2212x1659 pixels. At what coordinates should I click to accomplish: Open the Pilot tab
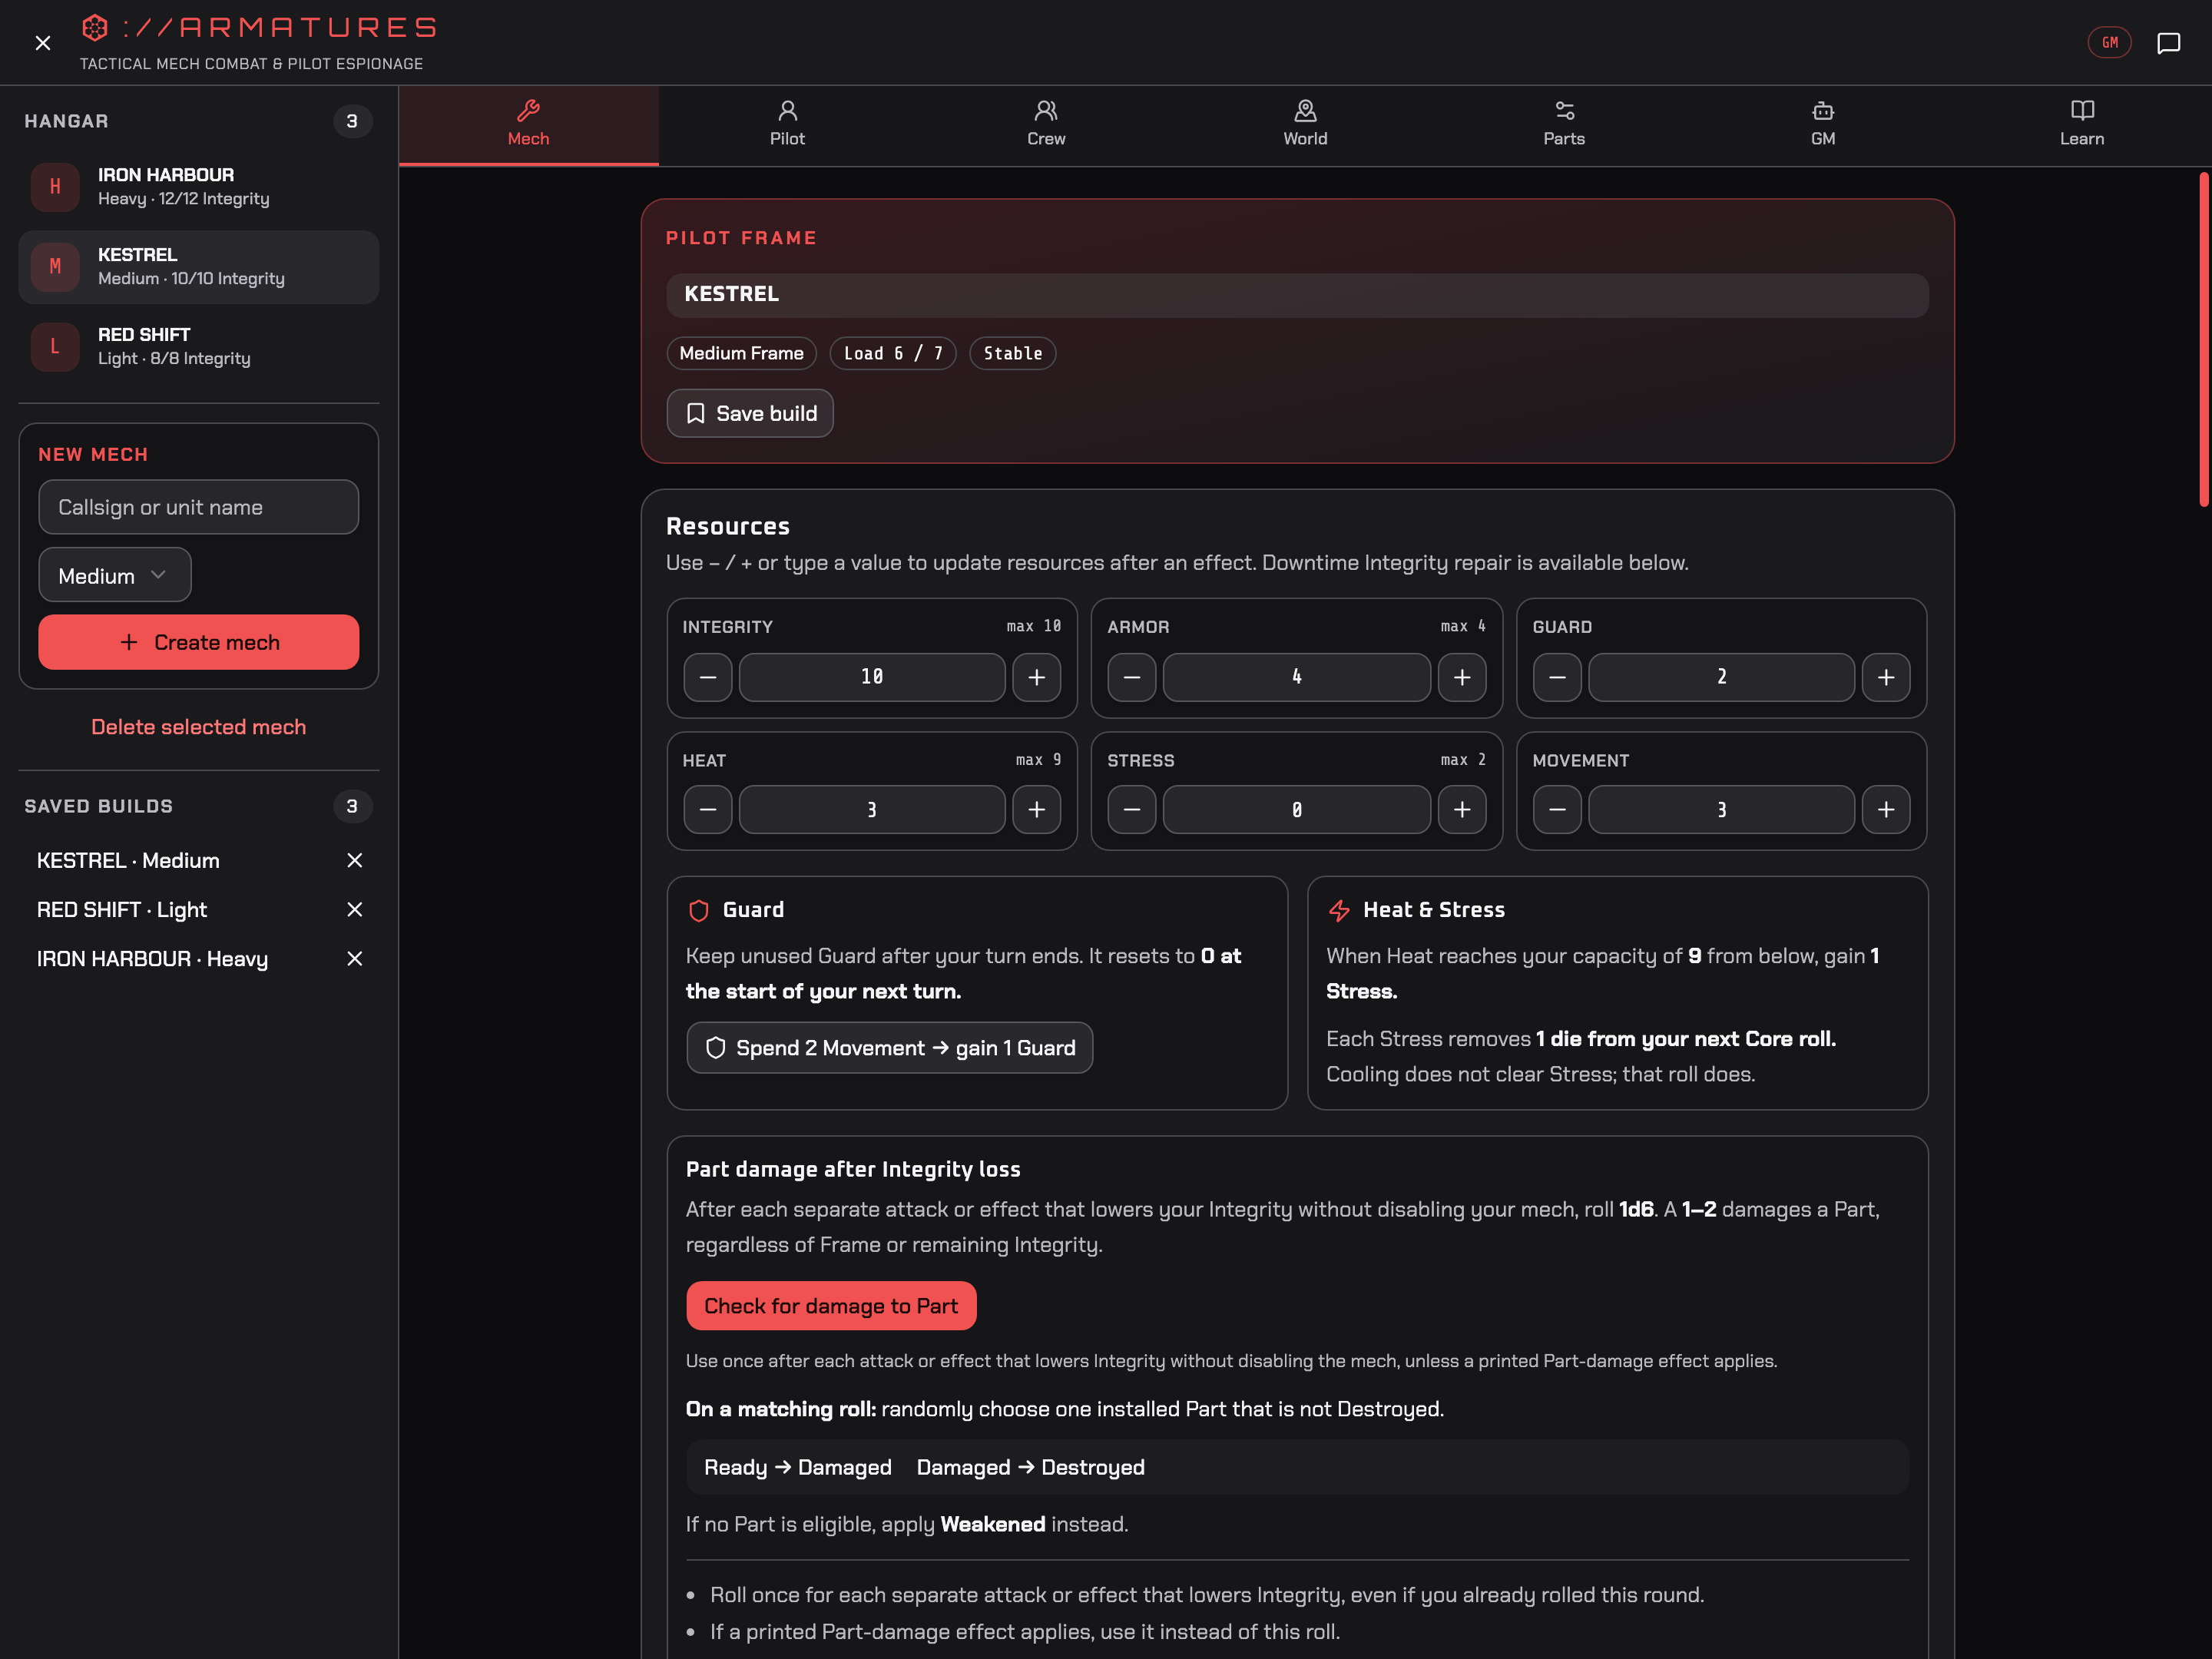(787, 125)
